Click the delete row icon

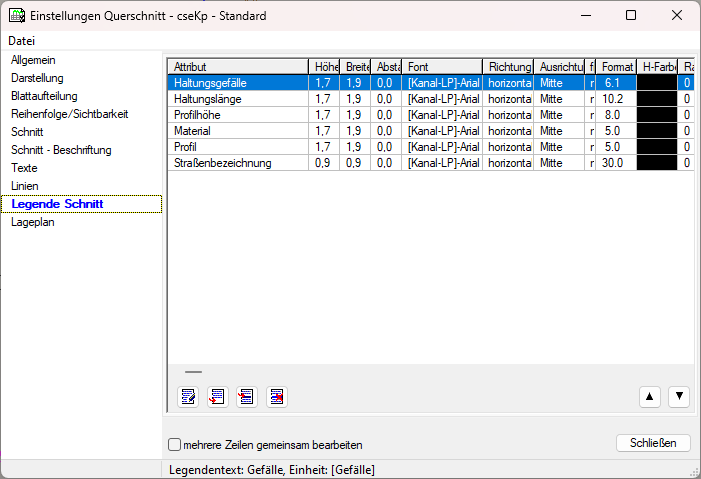point(276,397)
